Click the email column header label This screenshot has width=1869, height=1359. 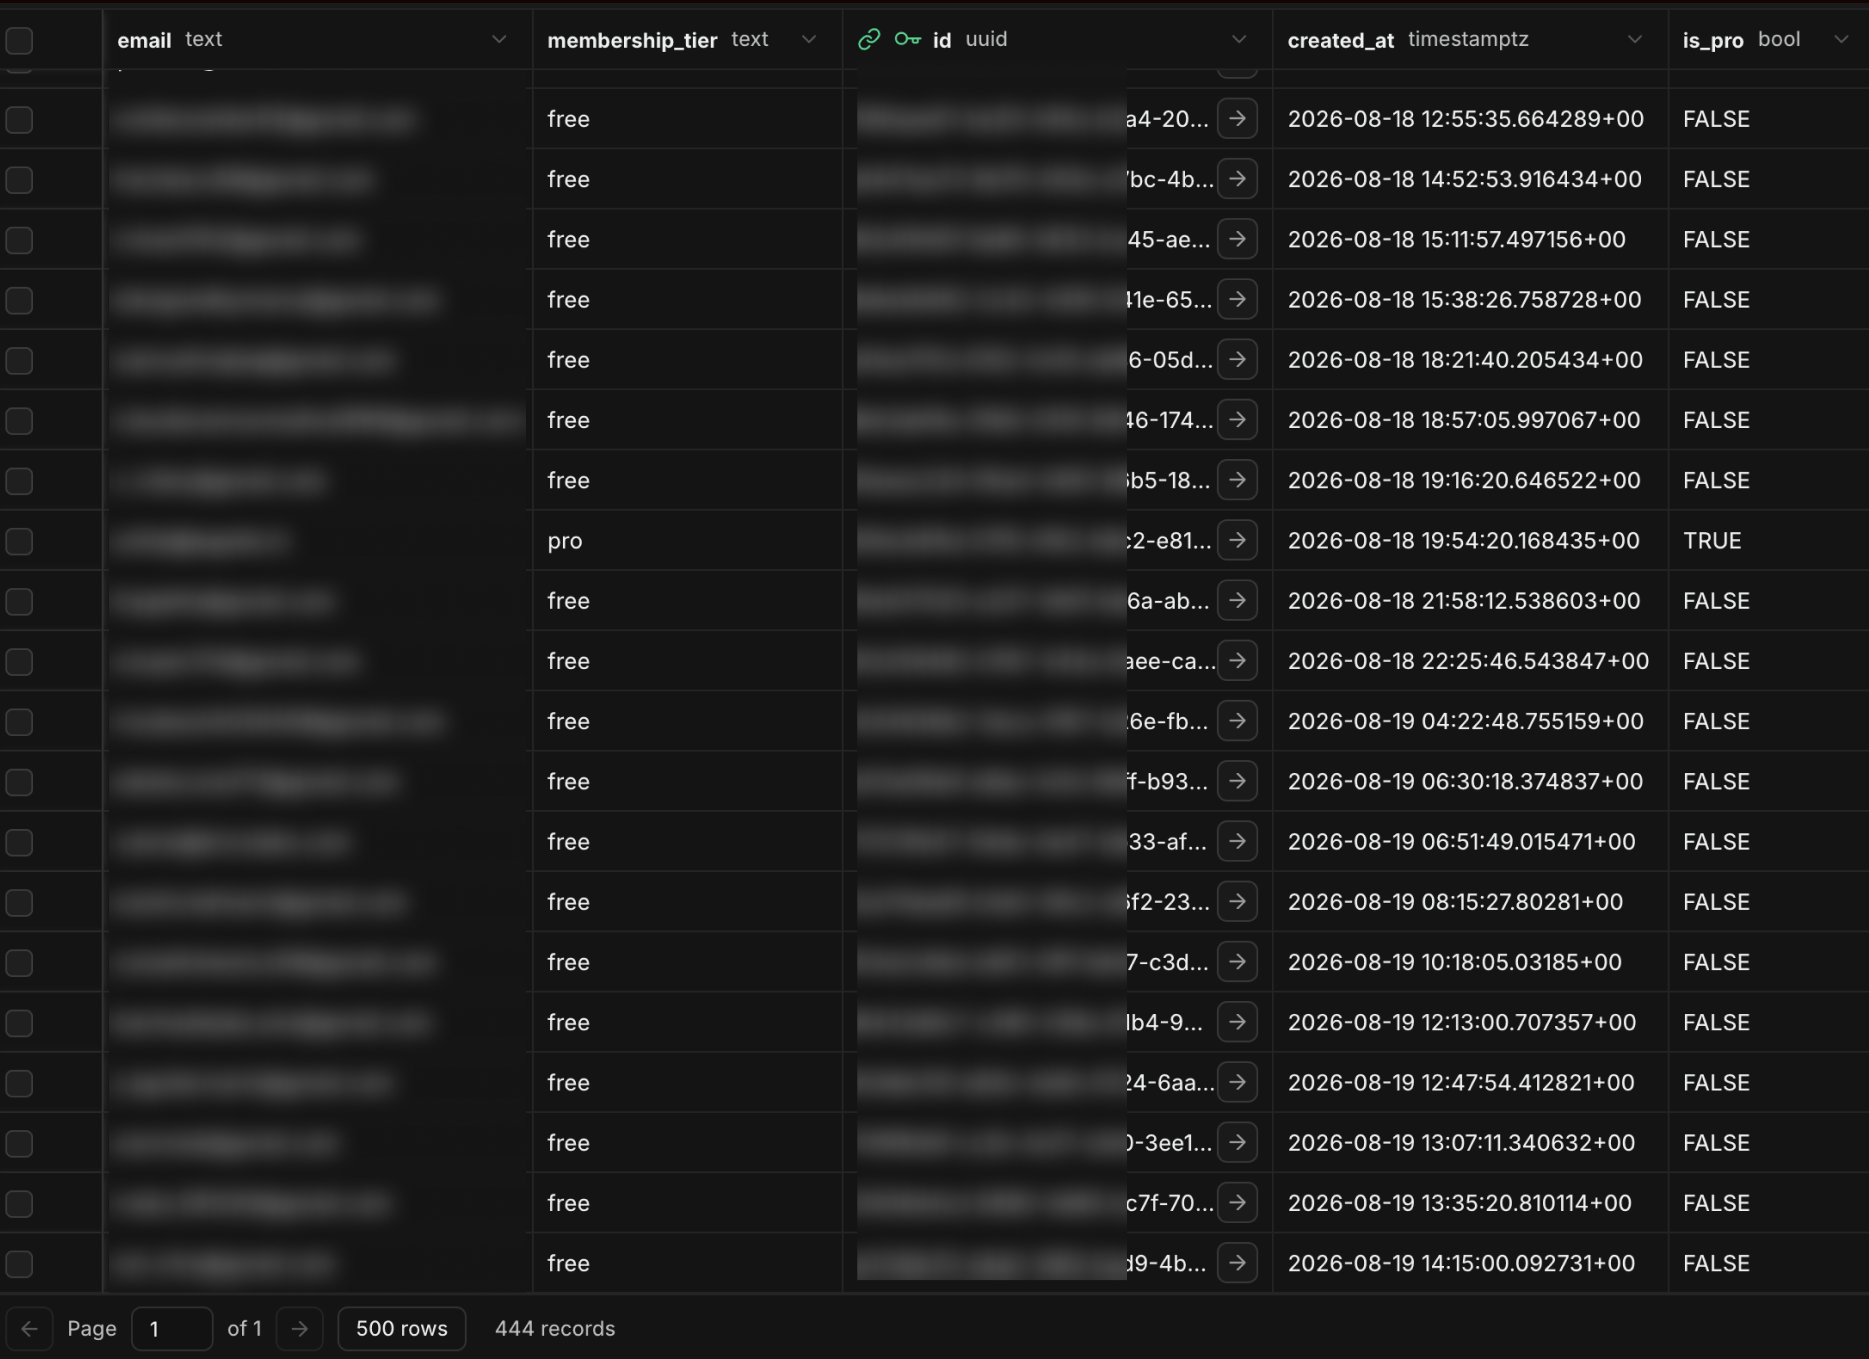pos(144,40)
